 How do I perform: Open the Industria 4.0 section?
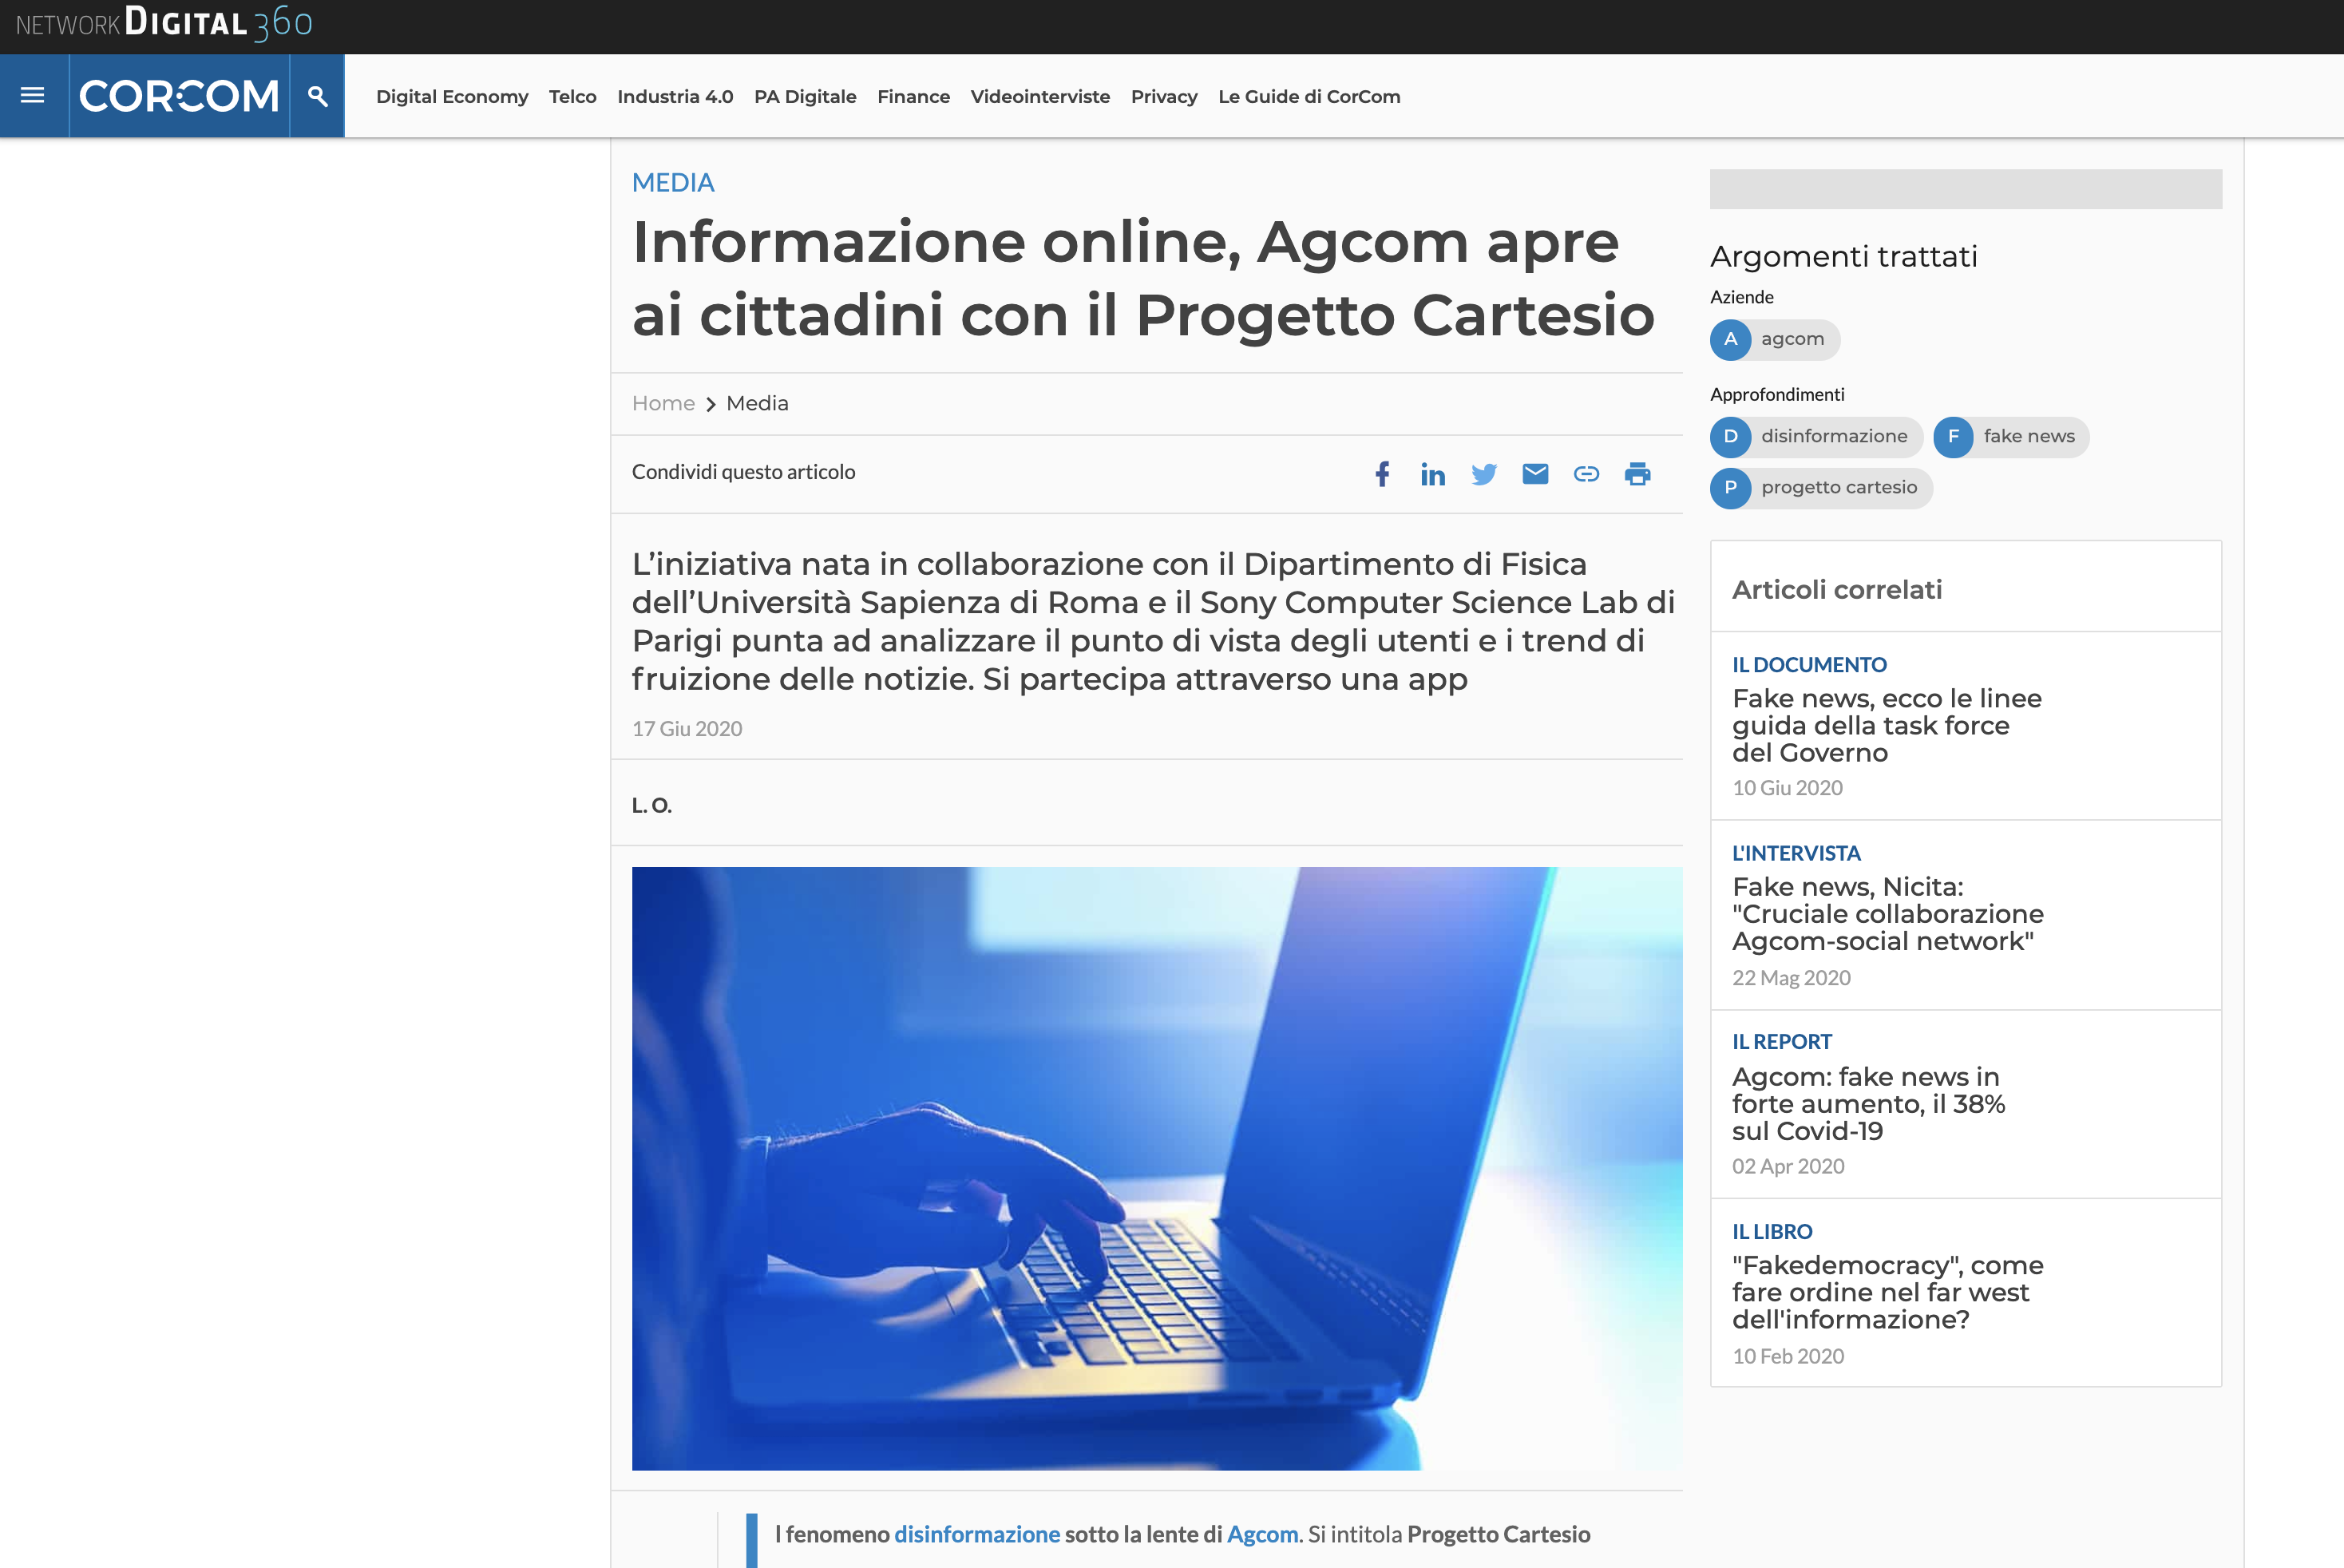675,97
